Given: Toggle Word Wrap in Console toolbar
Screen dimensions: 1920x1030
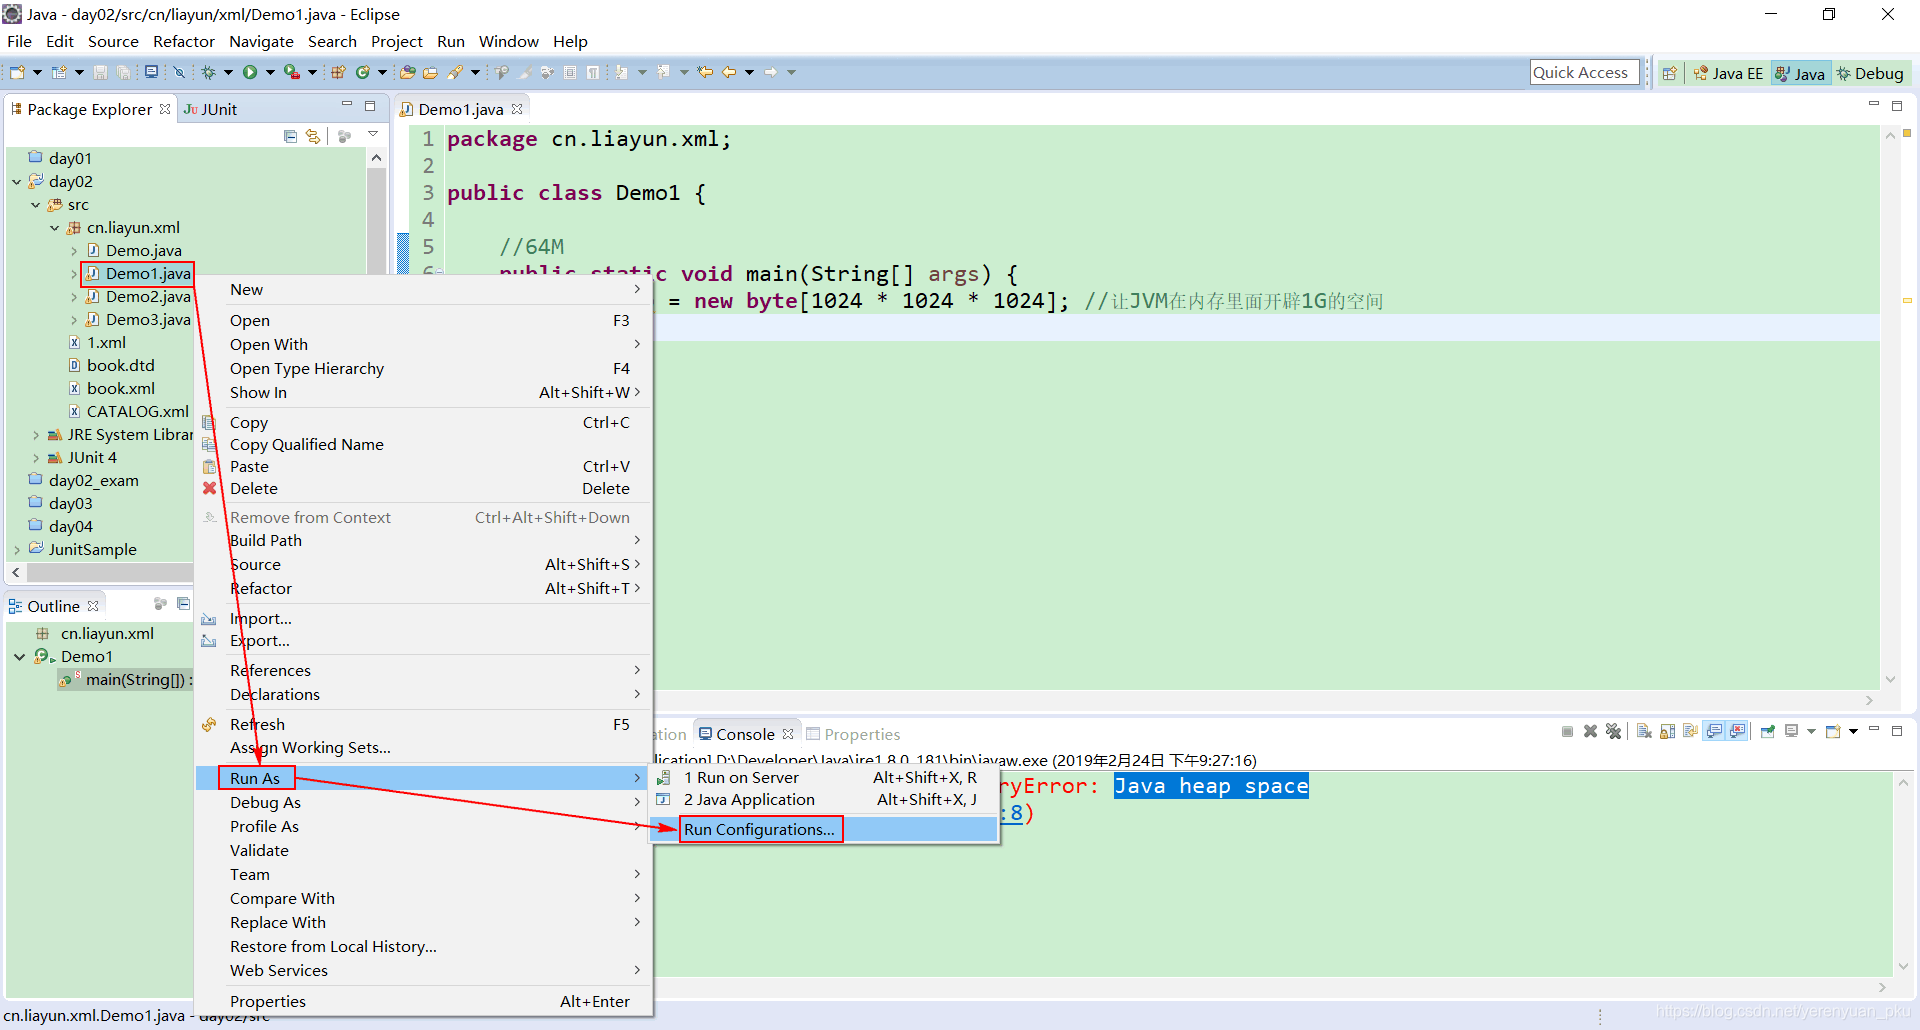Looking at the screenshot, I should (1690, 732).
